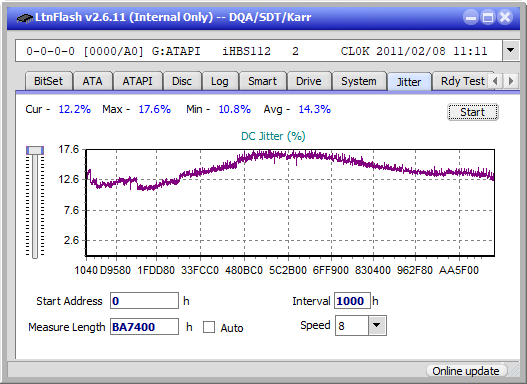Select the Jitter tab
This screenshot has width=527, height=384.
pos(409,82)
